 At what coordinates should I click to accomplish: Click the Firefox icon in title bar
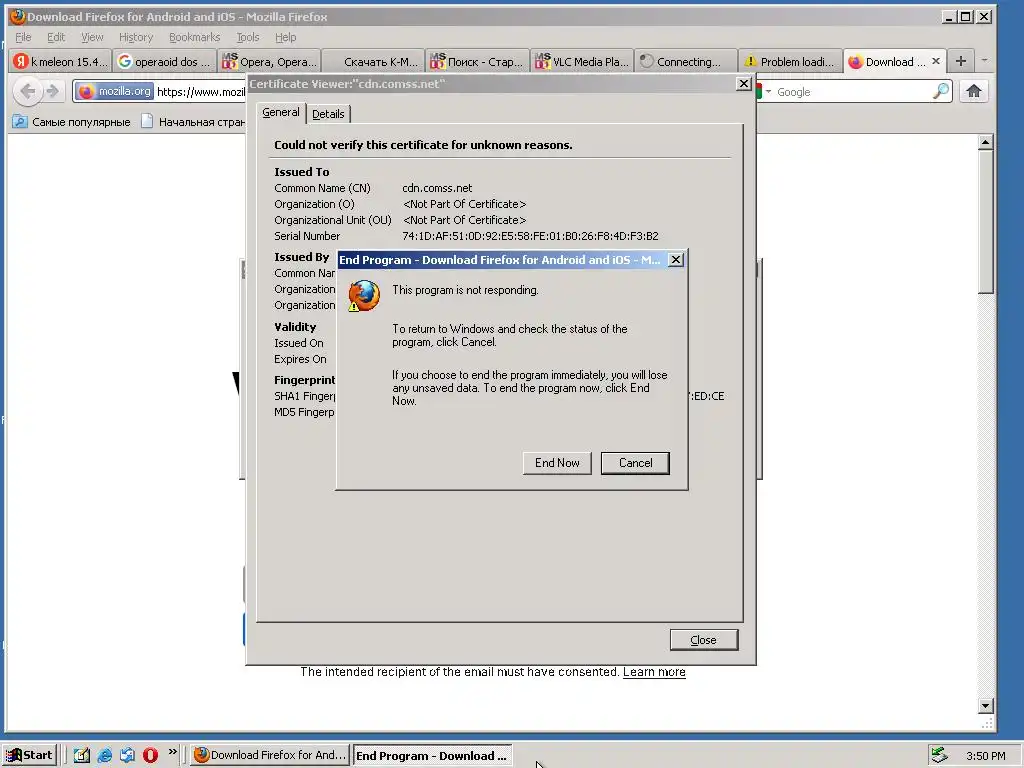point(17,16)
